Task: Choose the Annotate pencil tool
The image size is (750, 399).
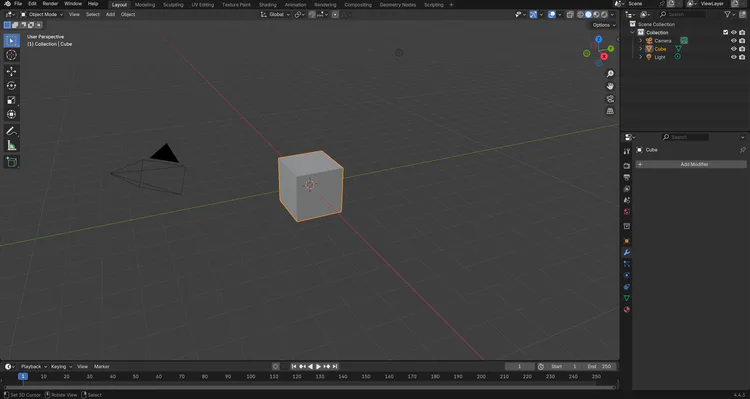Action: (11, 131)
